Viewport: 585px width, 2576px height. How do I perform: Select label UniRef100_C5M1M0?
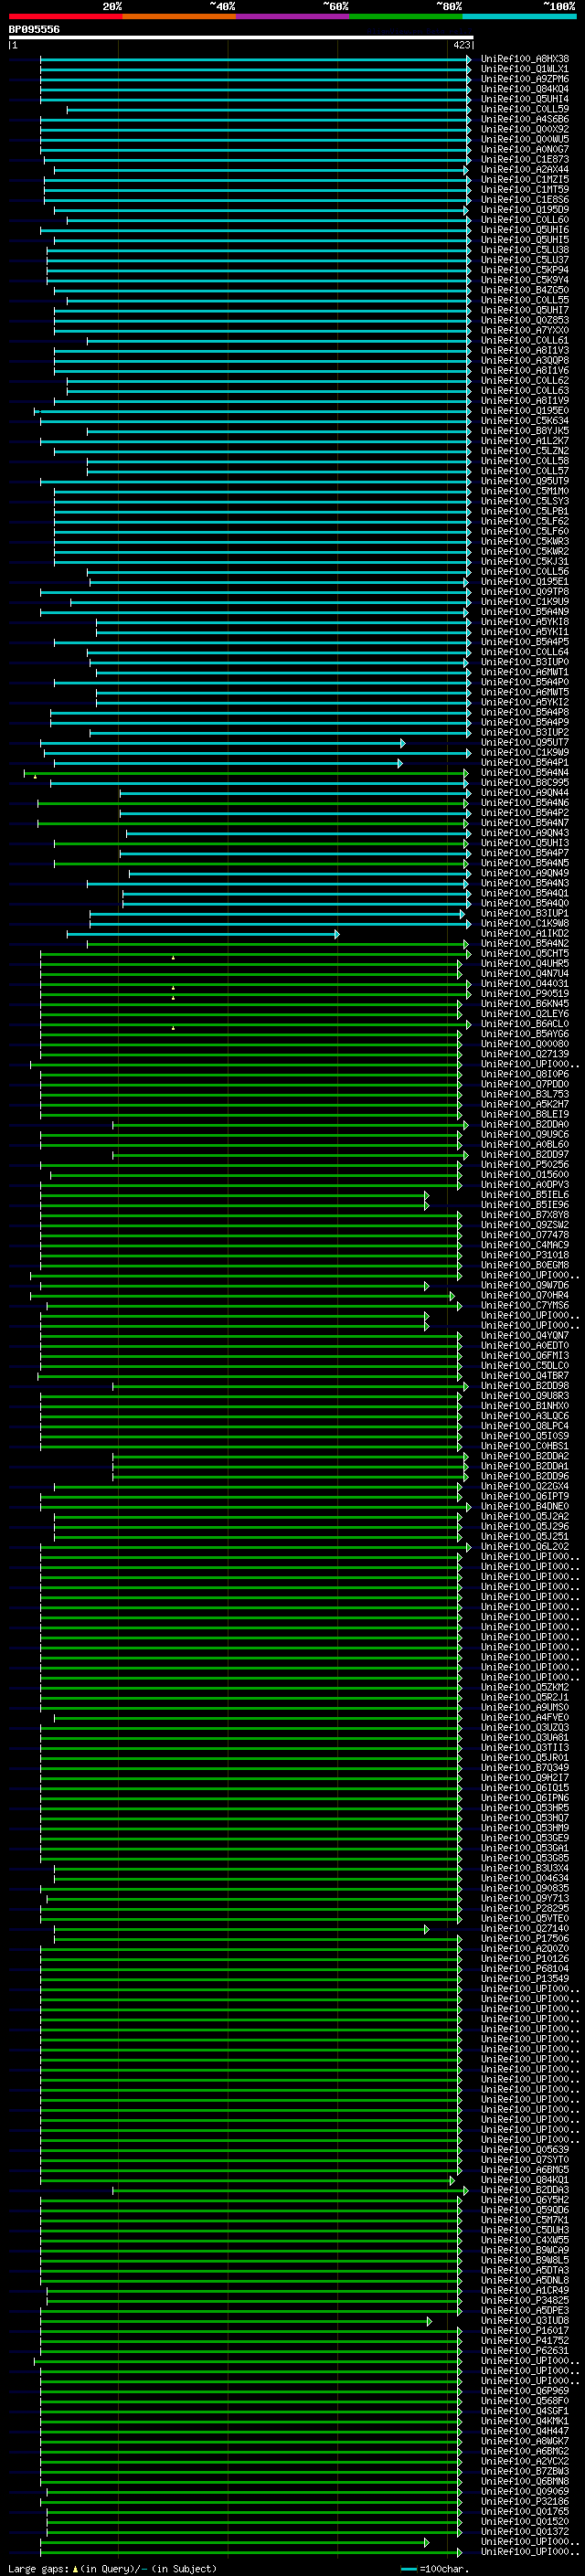pos(524,491)
